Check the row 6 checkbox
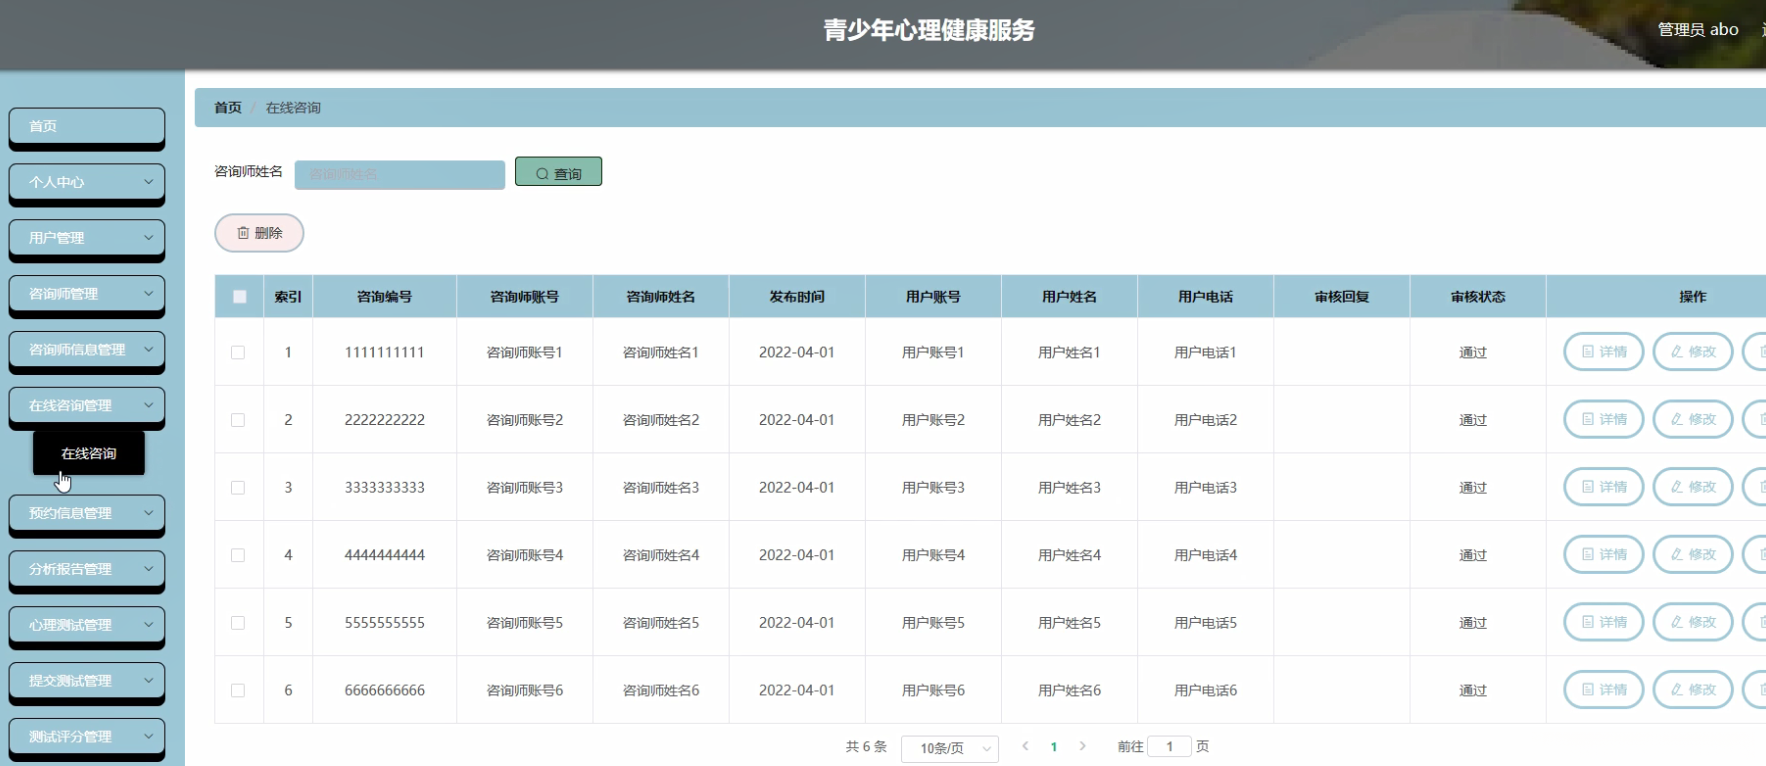The width and height of the screenshot is (1766, 766). 238,690
